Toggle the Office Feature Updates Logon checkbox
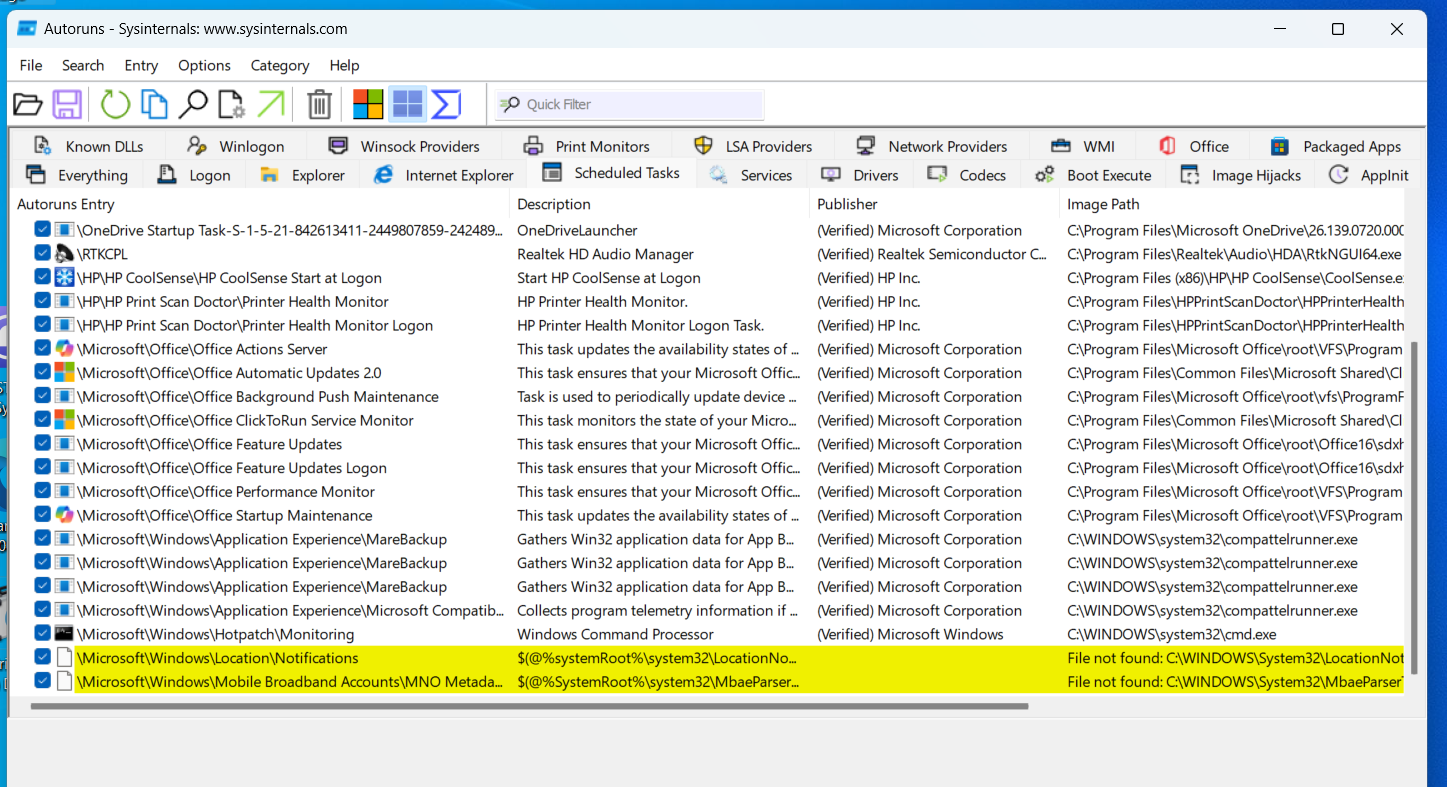 (42, 468)
